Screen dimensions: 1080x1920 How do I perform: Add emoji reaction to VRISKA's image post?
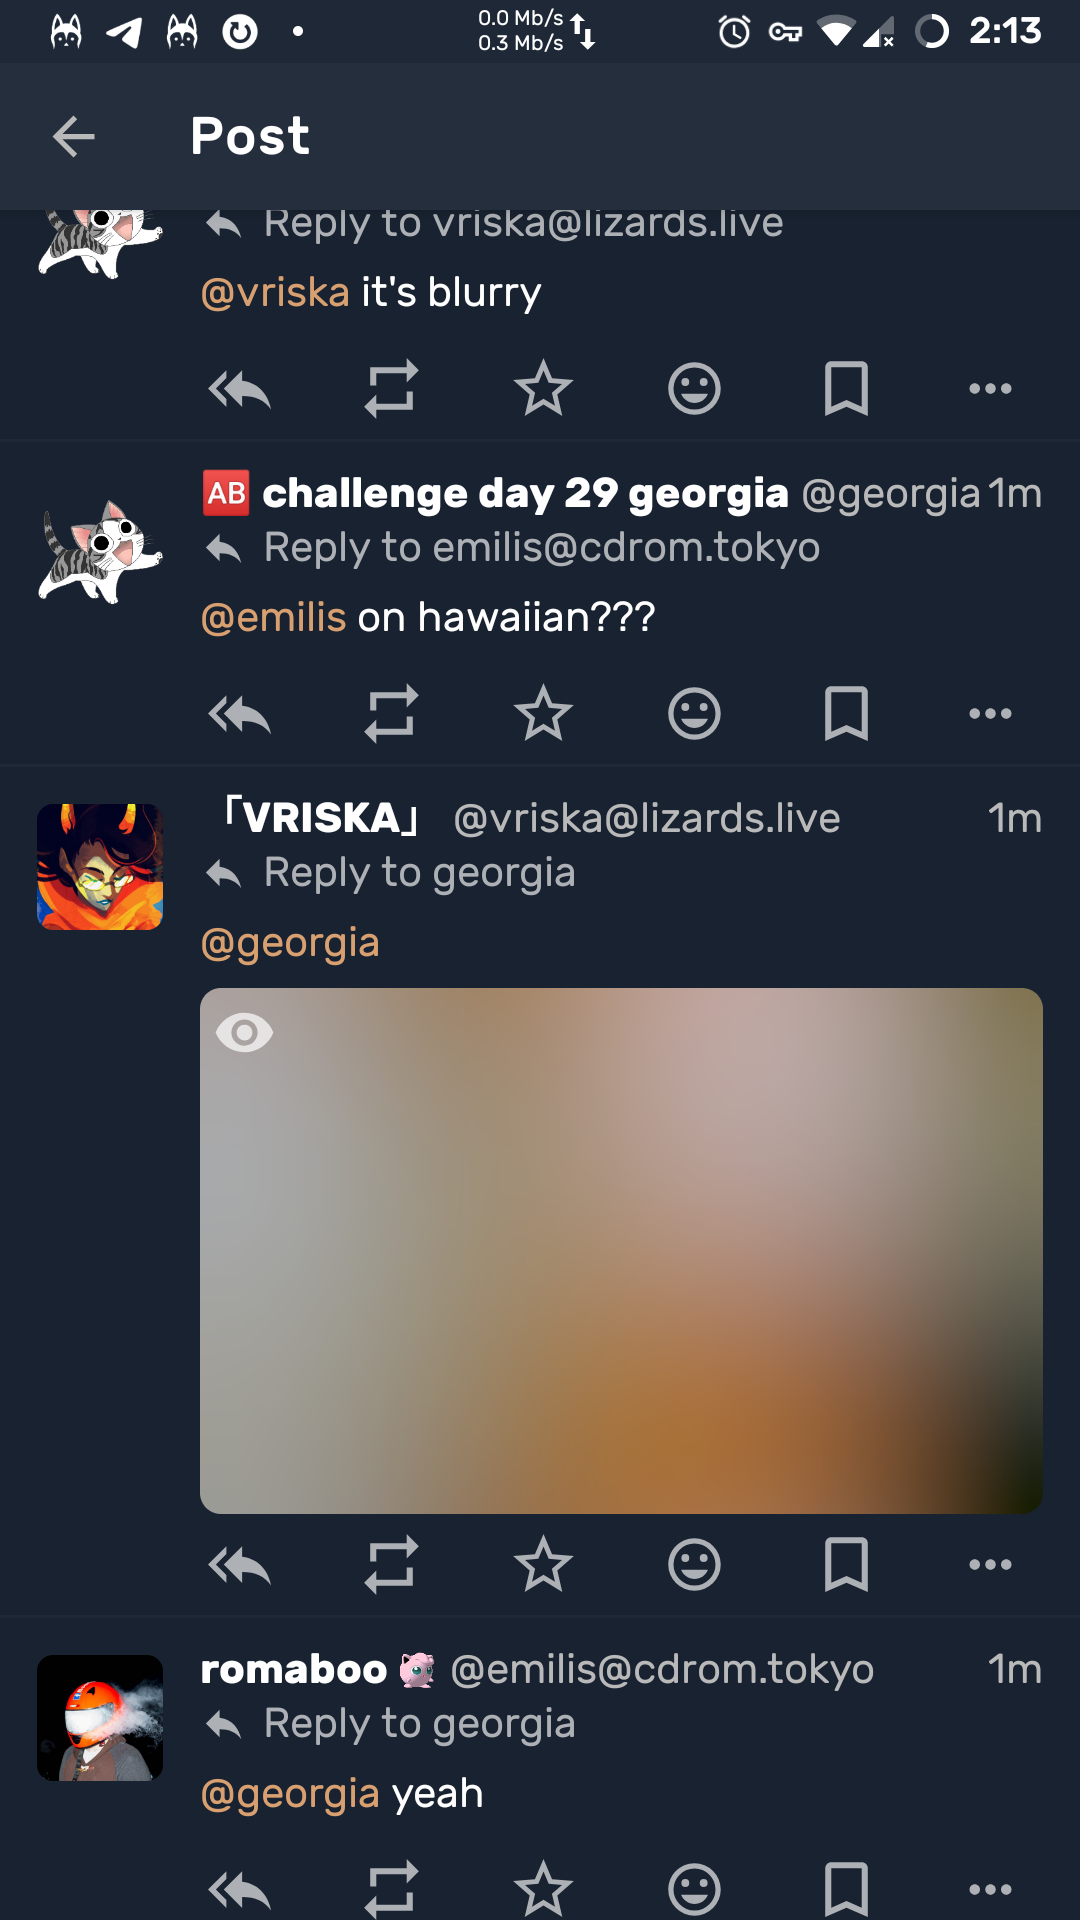[x=694, y=1565]
